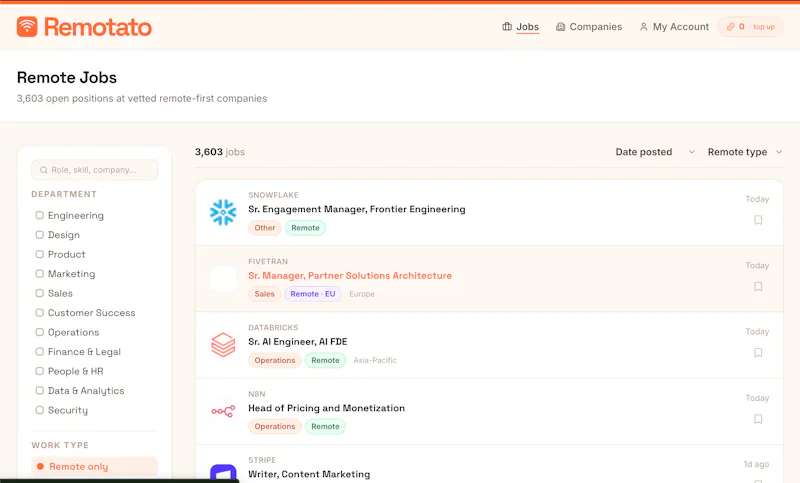Click the Stripe company logo
Screen dimensions: 800x483
coord(223,473)
